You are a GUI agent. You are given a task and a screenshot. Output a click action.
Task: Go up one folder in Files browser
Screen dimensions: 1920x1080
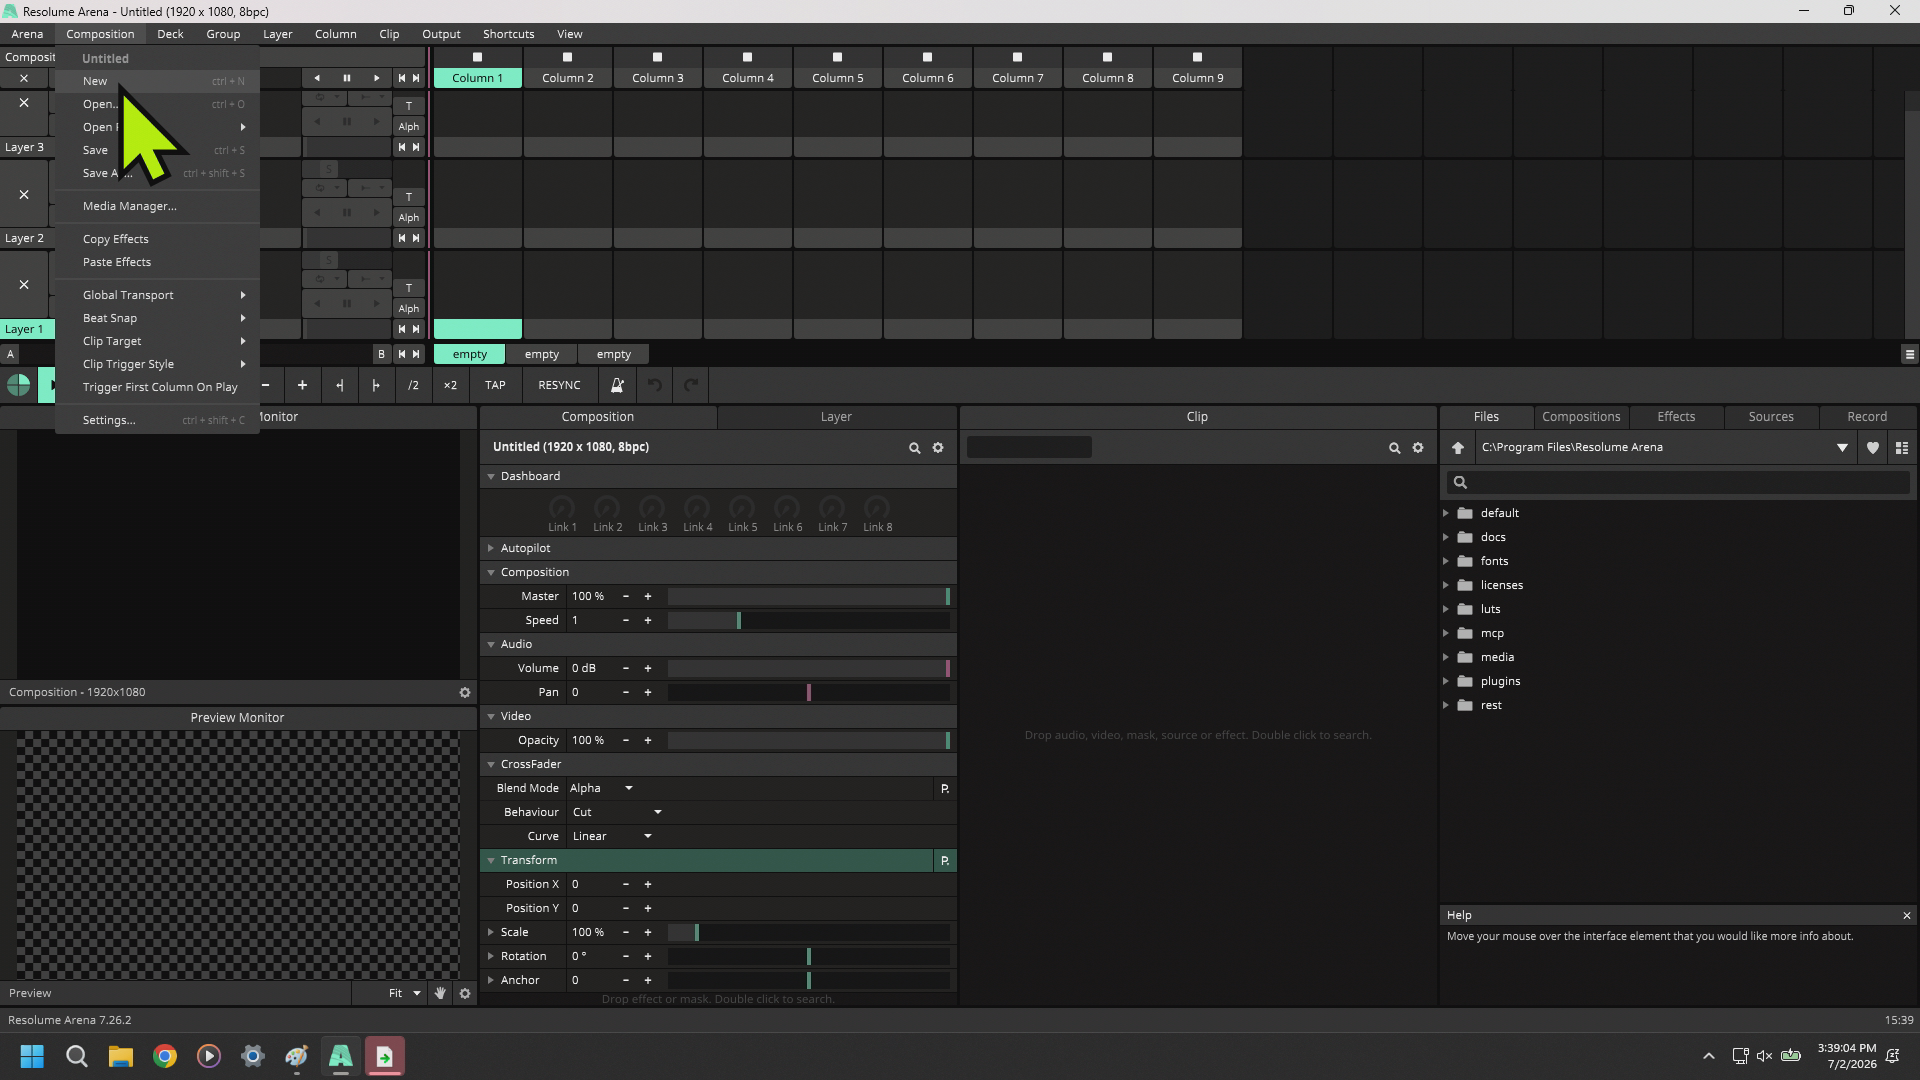[1458, 448]
